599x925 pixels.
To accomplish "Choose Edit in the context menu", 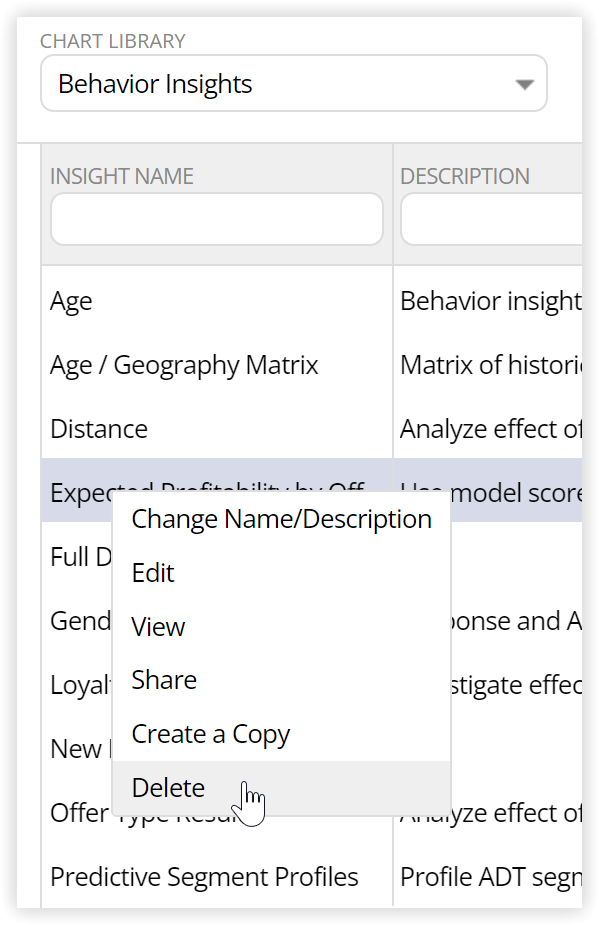I will tap(282, 573).
